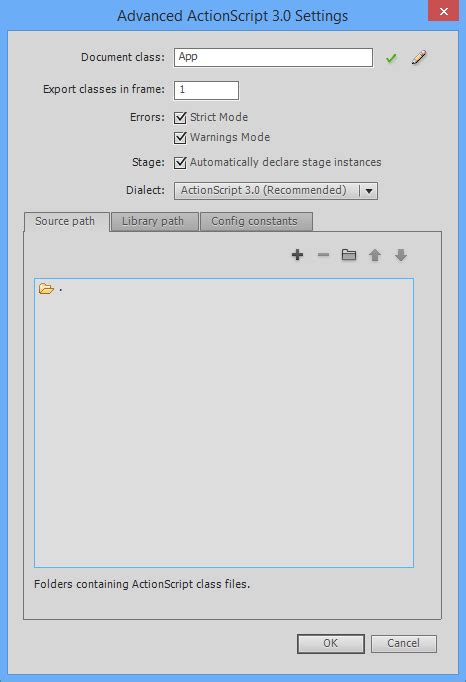
Task: Remove selected path with minus icon
Action: (323, 255)
